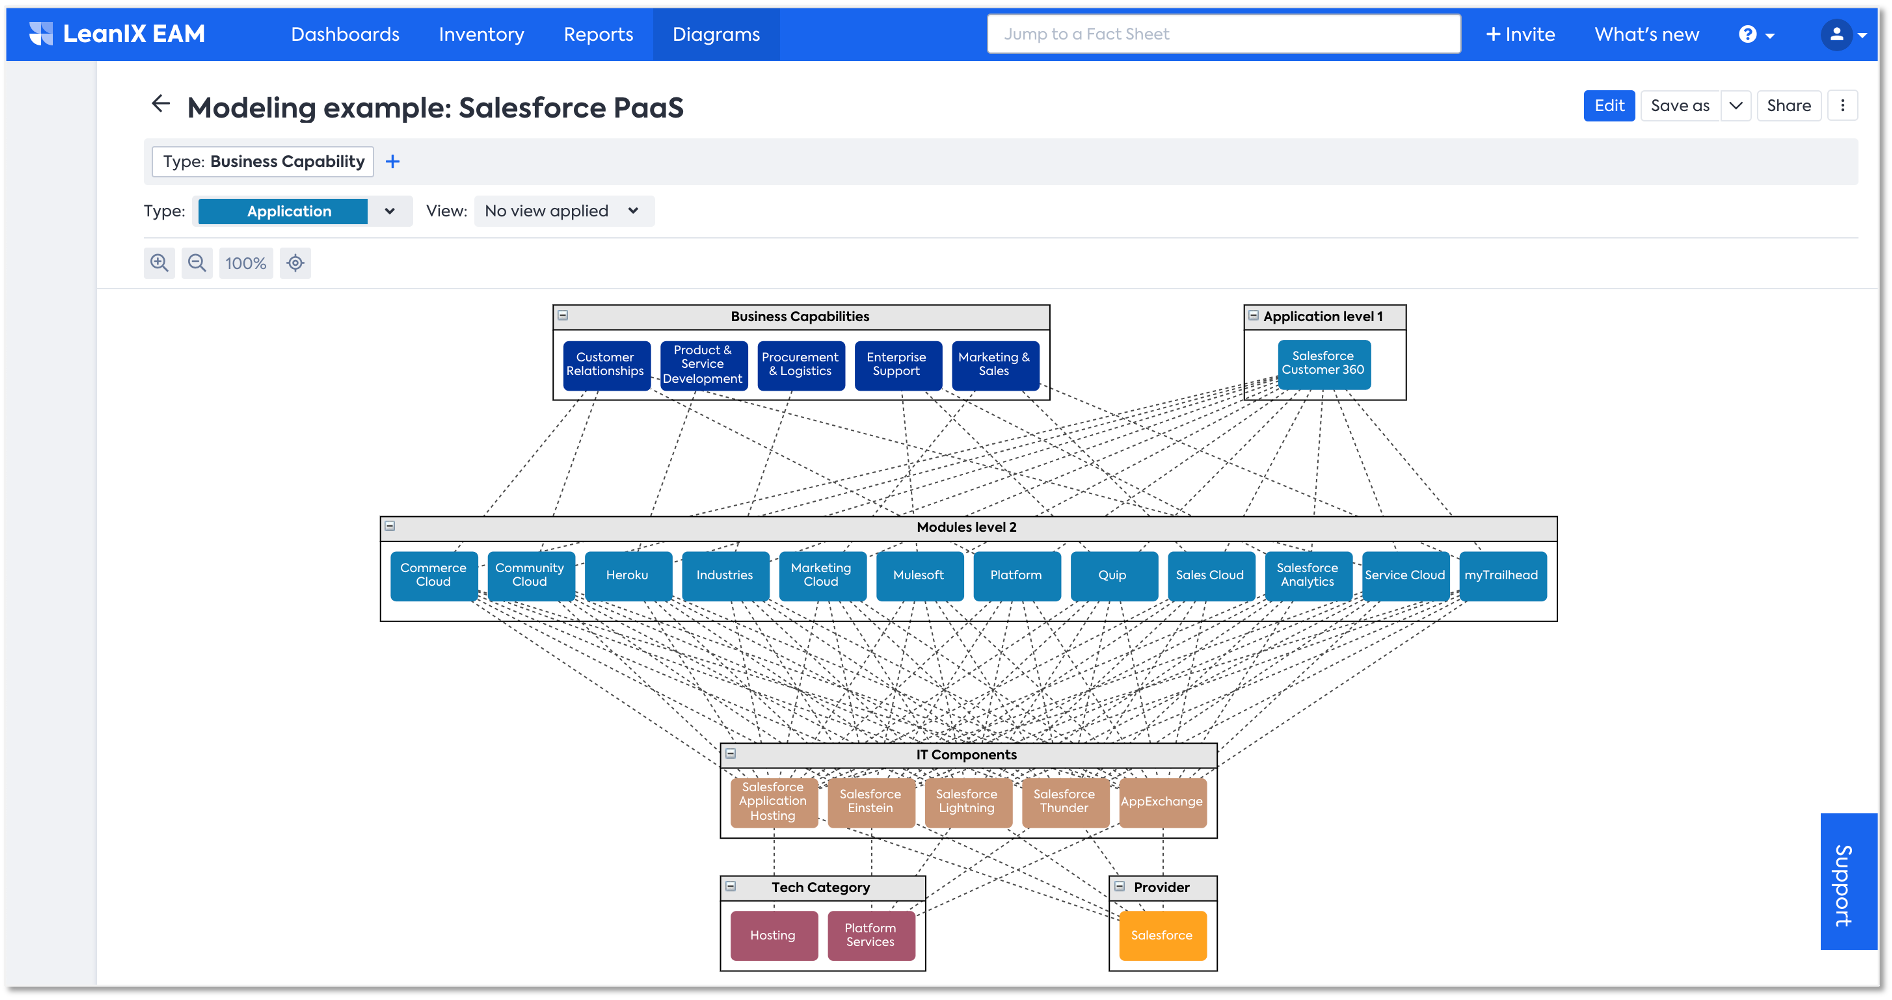Open the Dashboards menu

point(345,34)
